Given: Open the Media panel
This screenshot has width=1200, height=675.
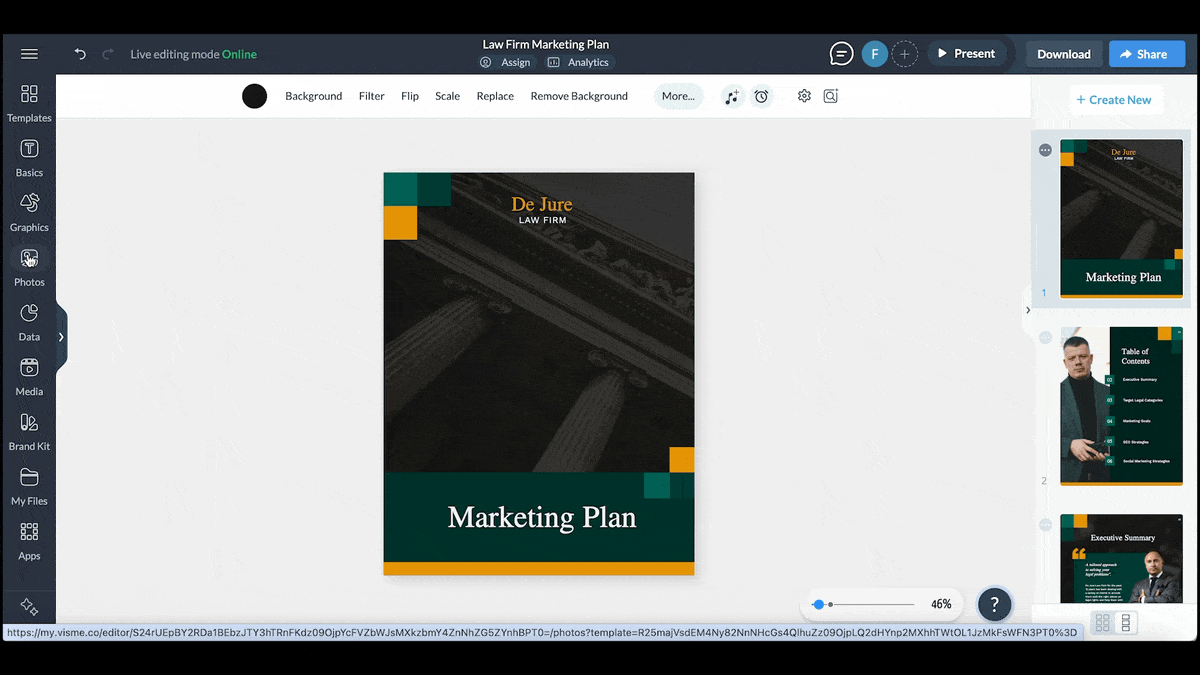Looking at the screenshot, I should click(29, 379).
